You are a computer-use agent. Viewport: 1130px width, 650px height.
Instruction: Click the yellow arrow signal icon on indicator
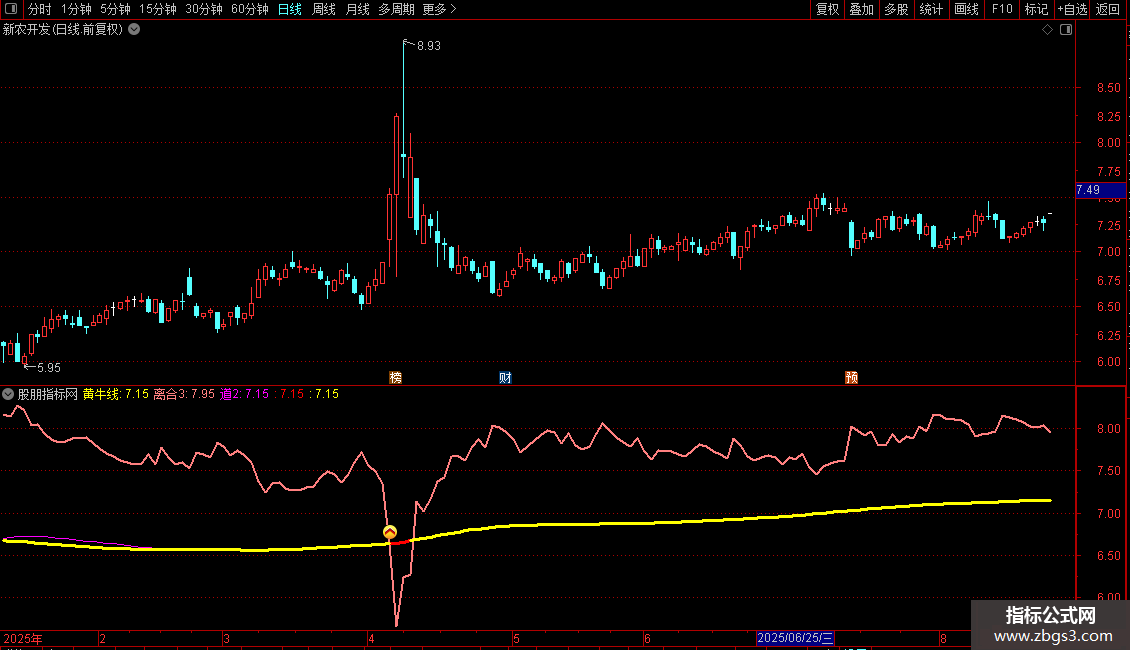click(390, 532)
